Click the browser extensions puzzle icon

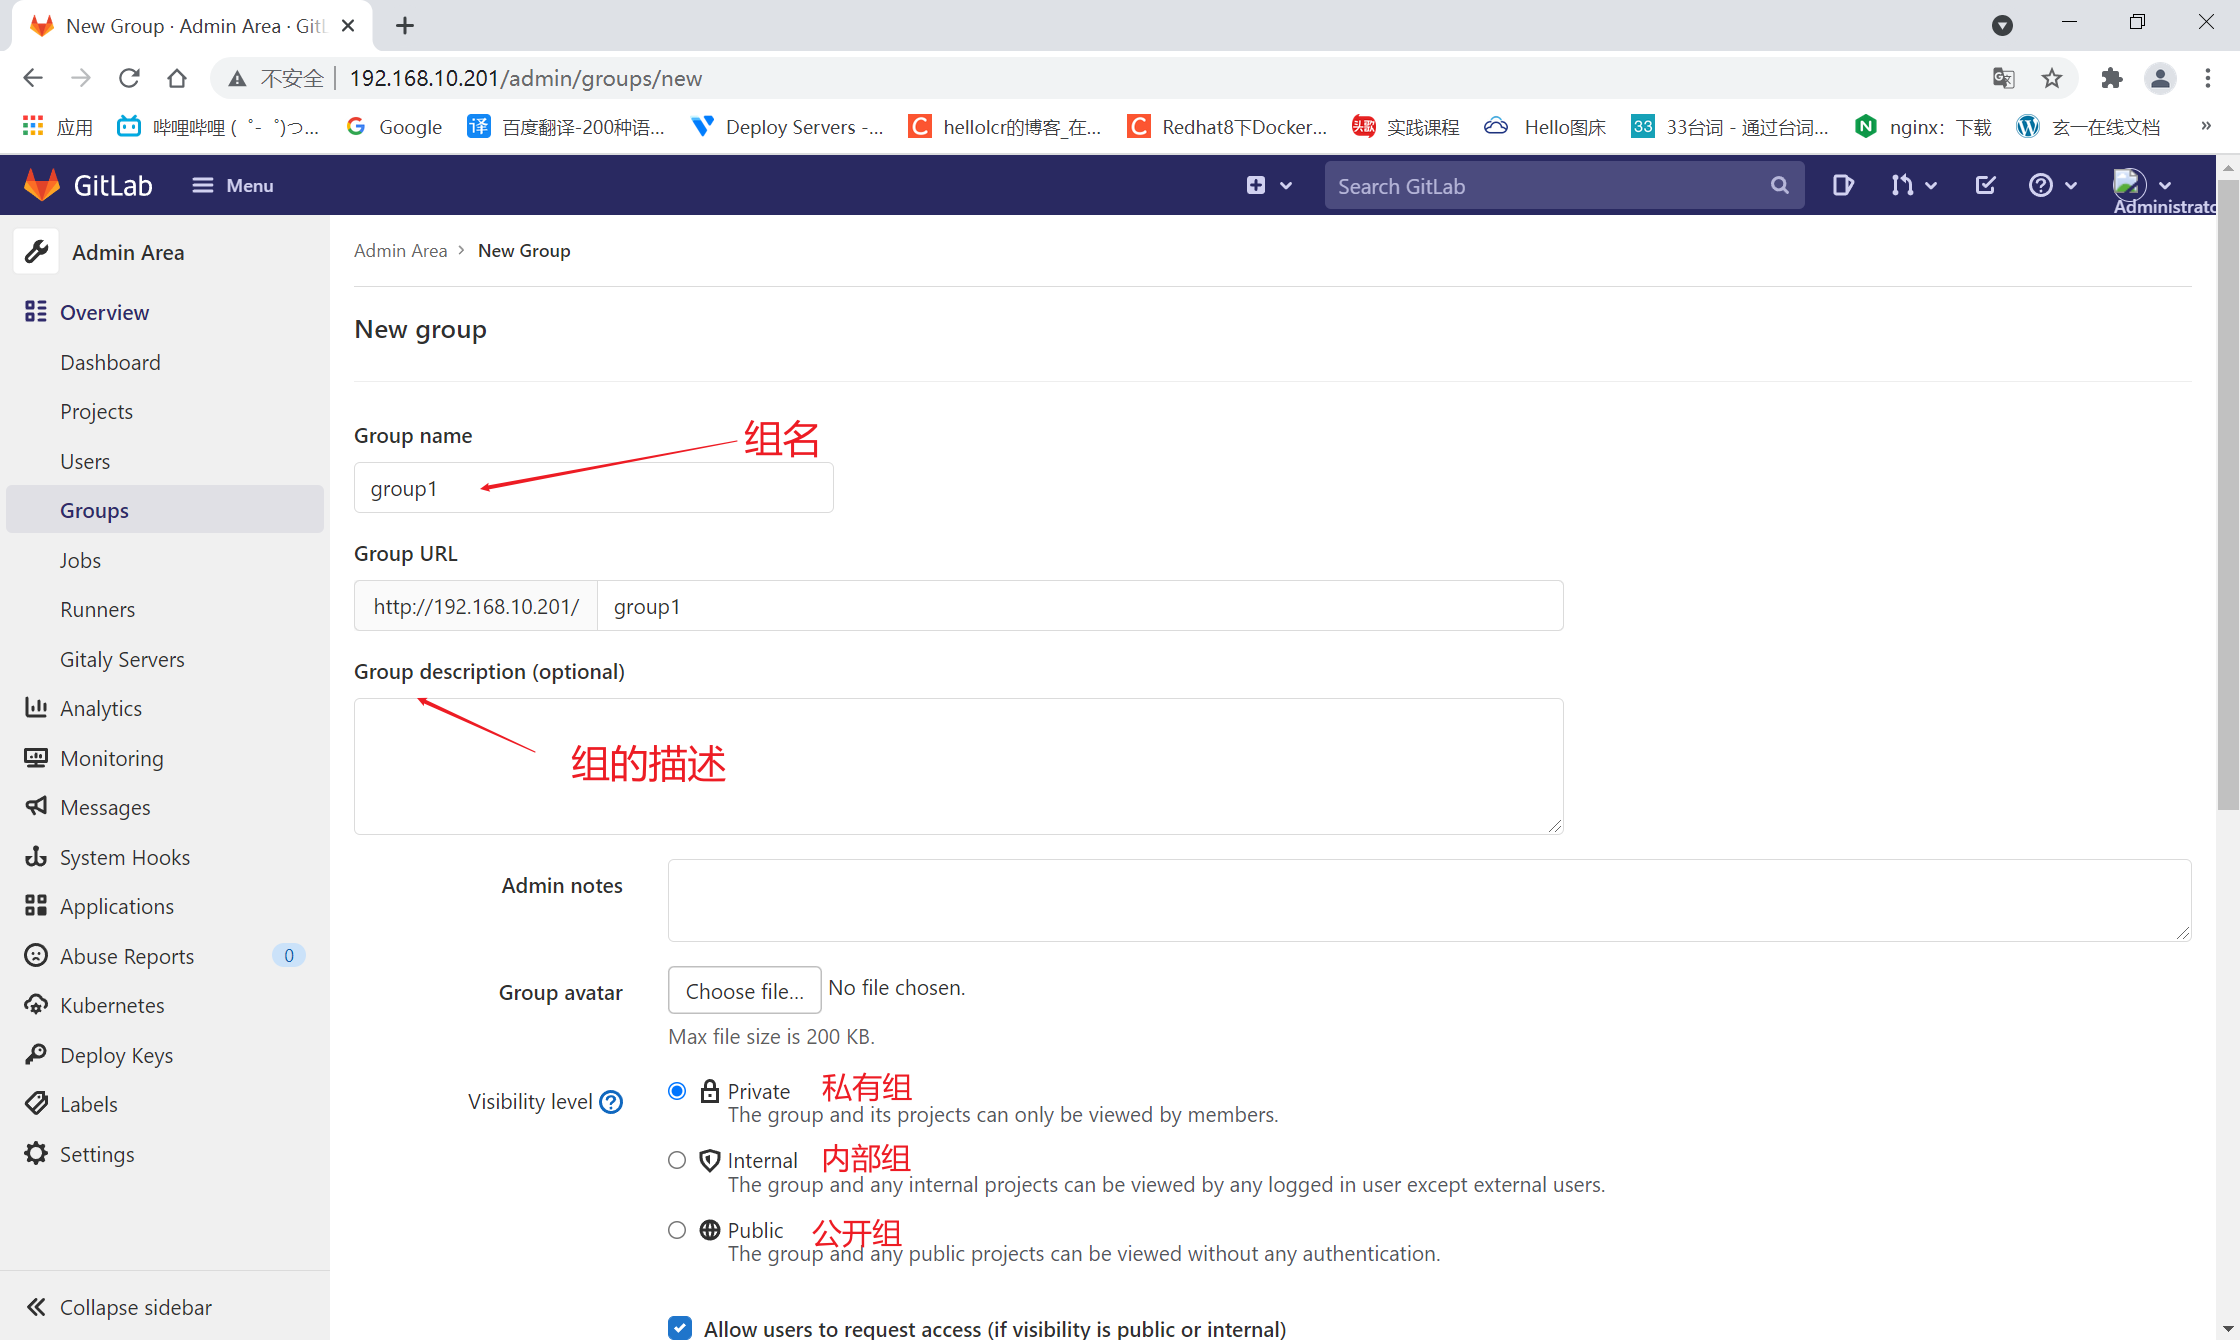pyautogui.click(x=2111, y=78)
